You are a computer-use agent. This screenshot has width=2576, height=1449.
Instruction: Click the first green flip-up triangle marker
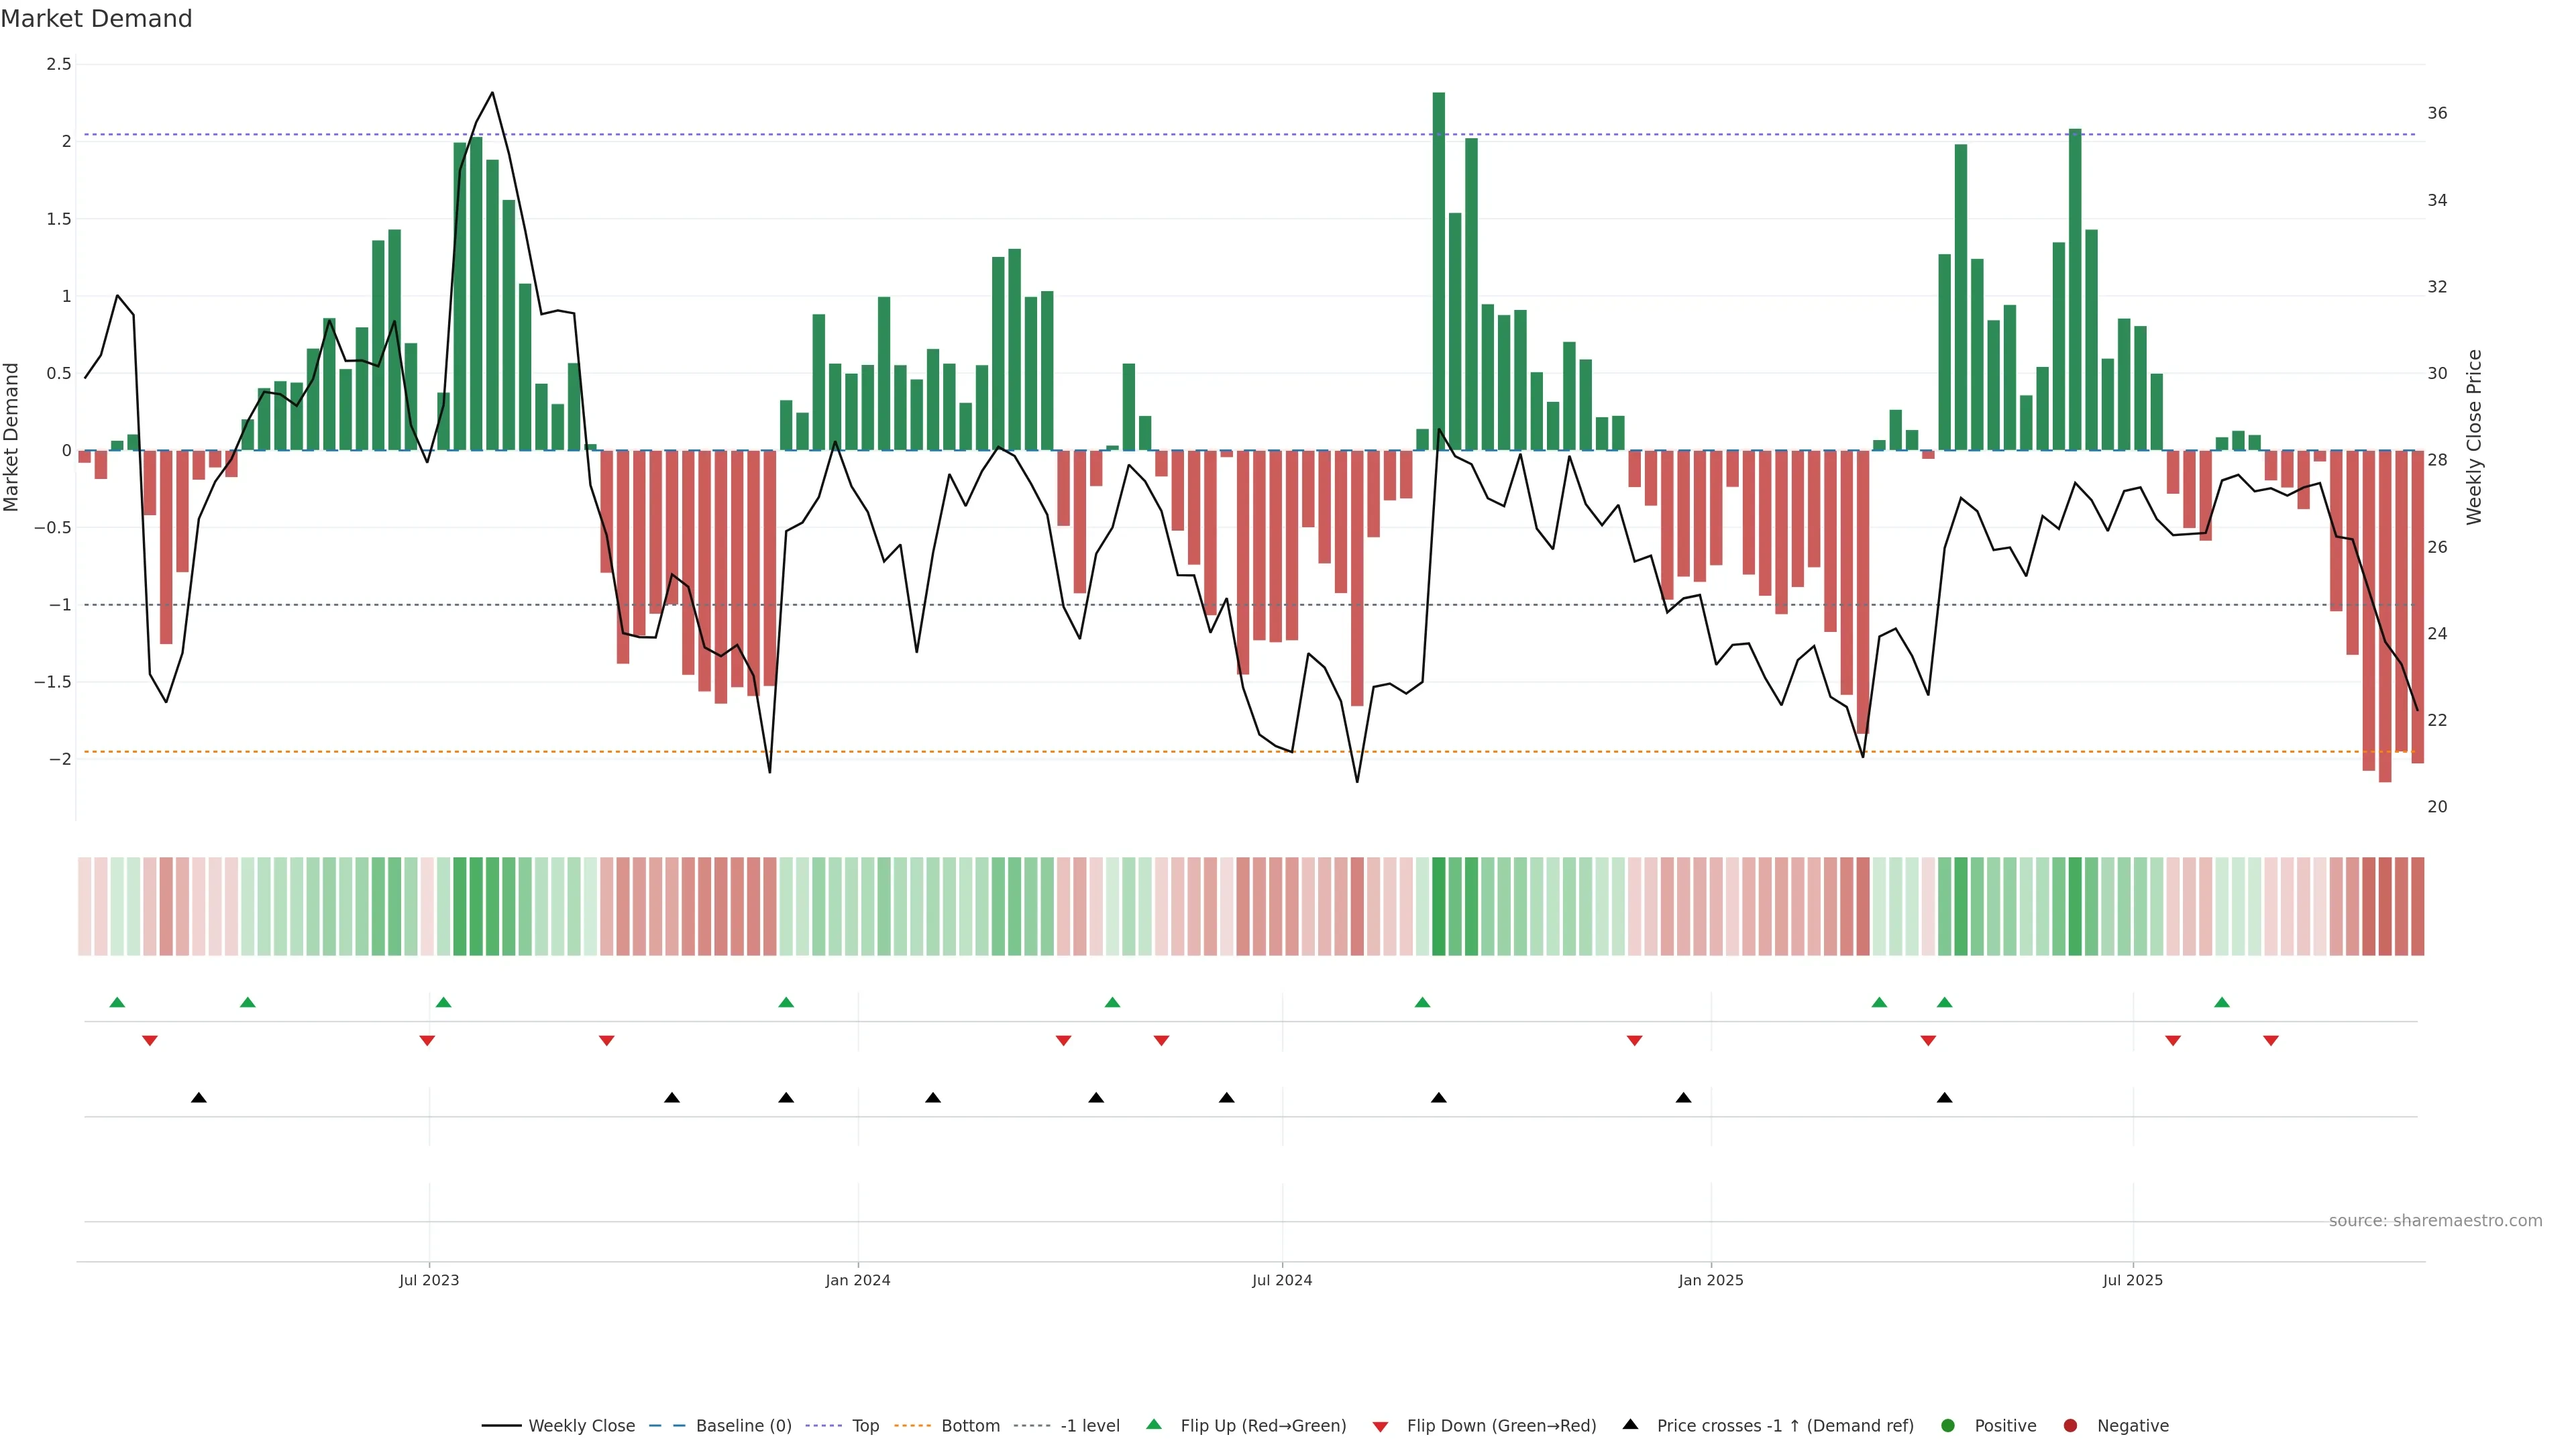coord(117,1002)
